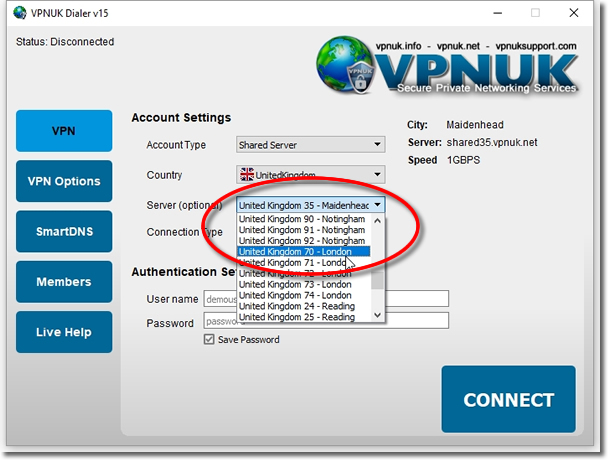Choose United Kingdom 71 - London

304,263
